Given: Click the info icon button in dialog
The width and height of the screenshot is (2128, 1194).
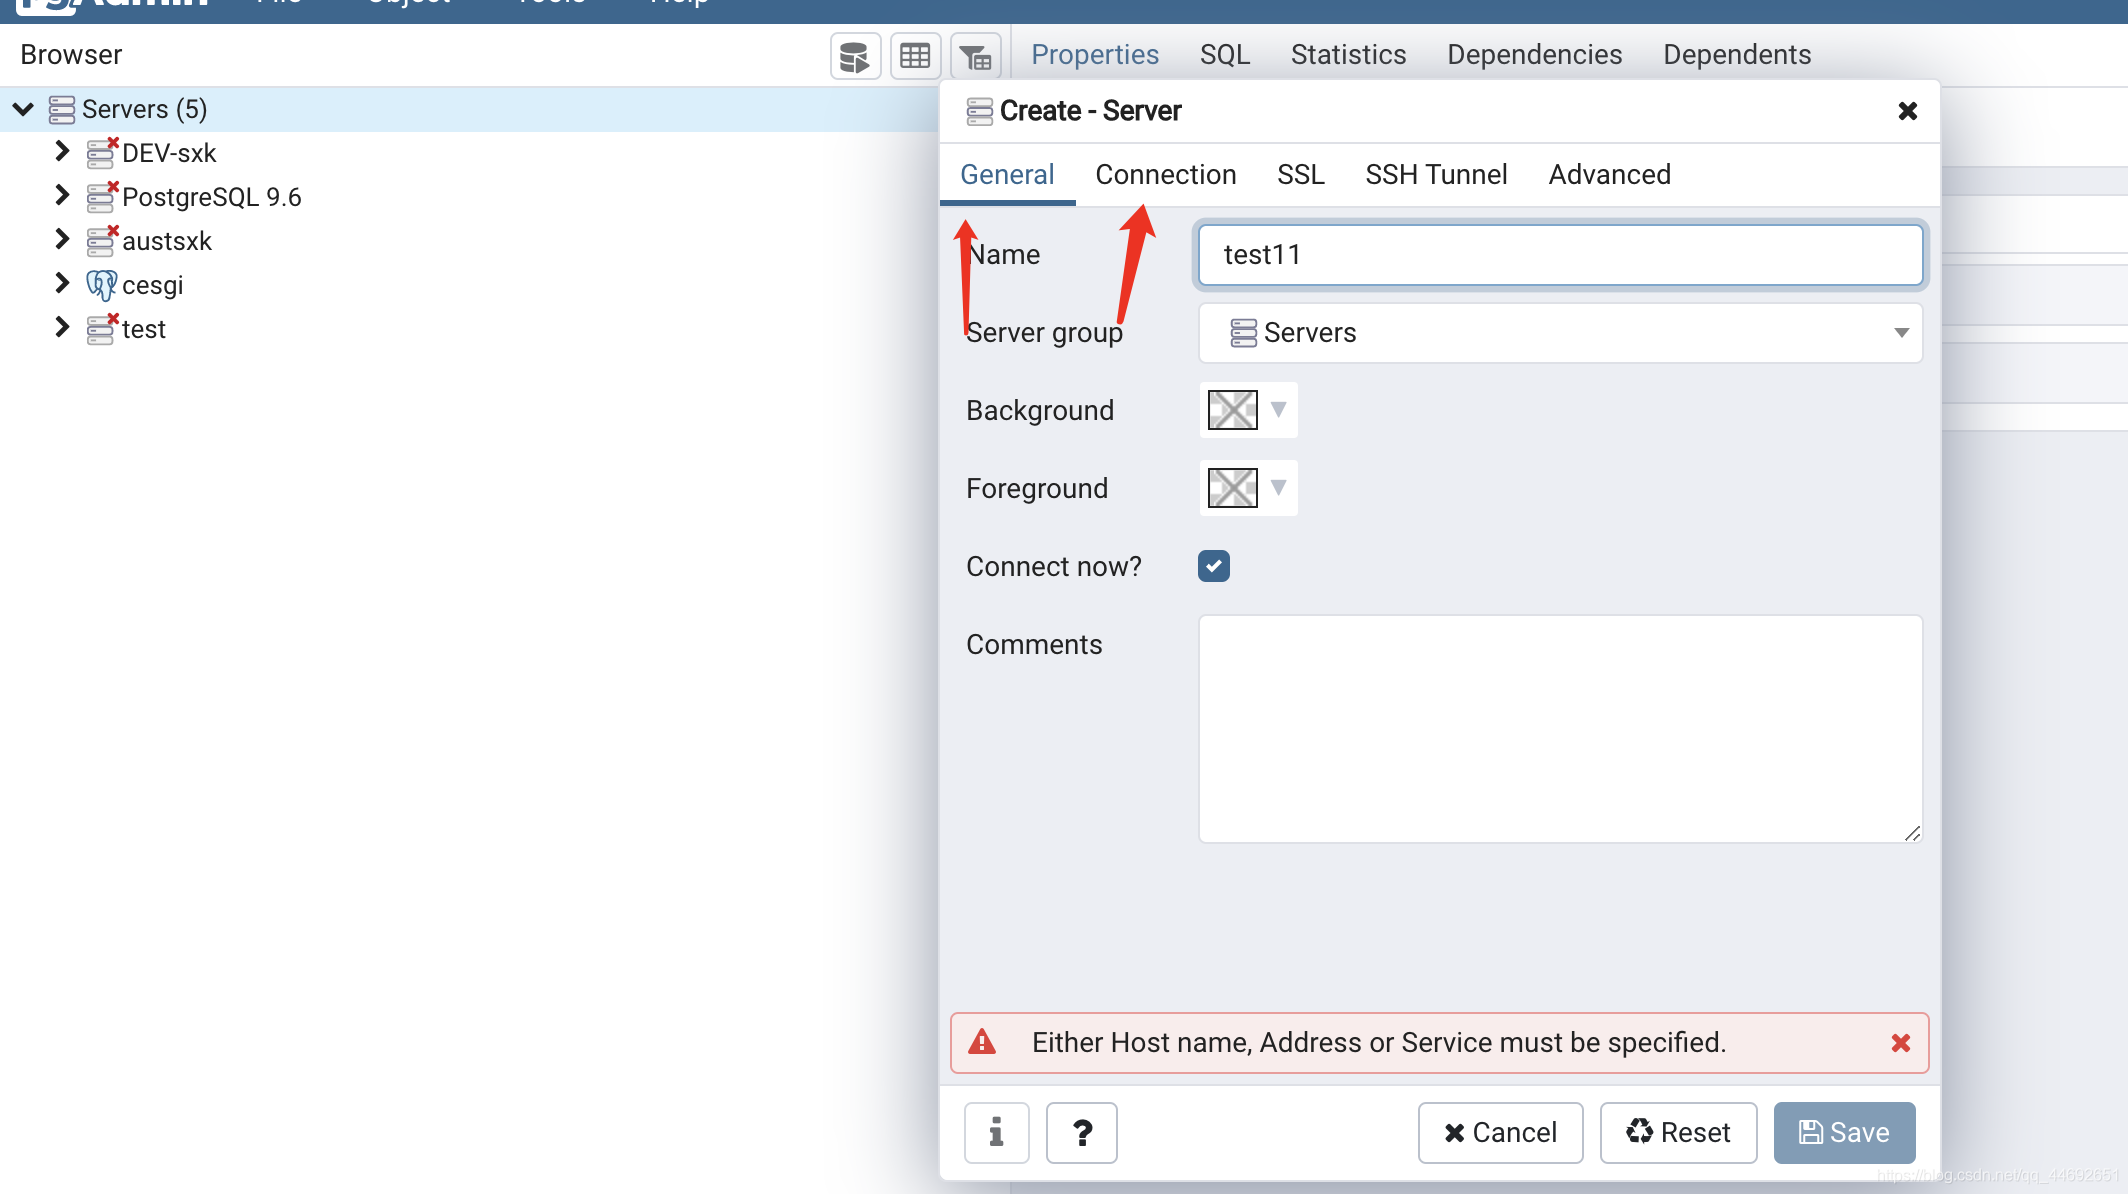Looking at the screenshot, I should click(x=996, y=1133).
